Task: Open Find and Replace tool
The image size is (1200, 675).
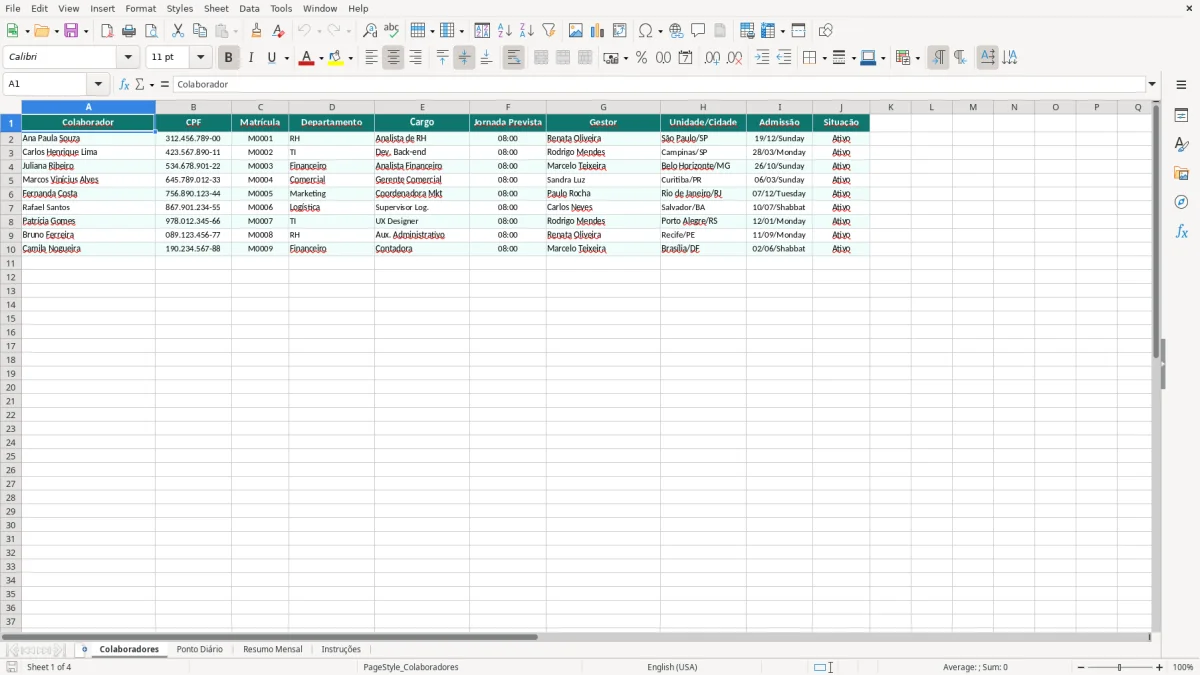Action: click(x=370, y=31)
